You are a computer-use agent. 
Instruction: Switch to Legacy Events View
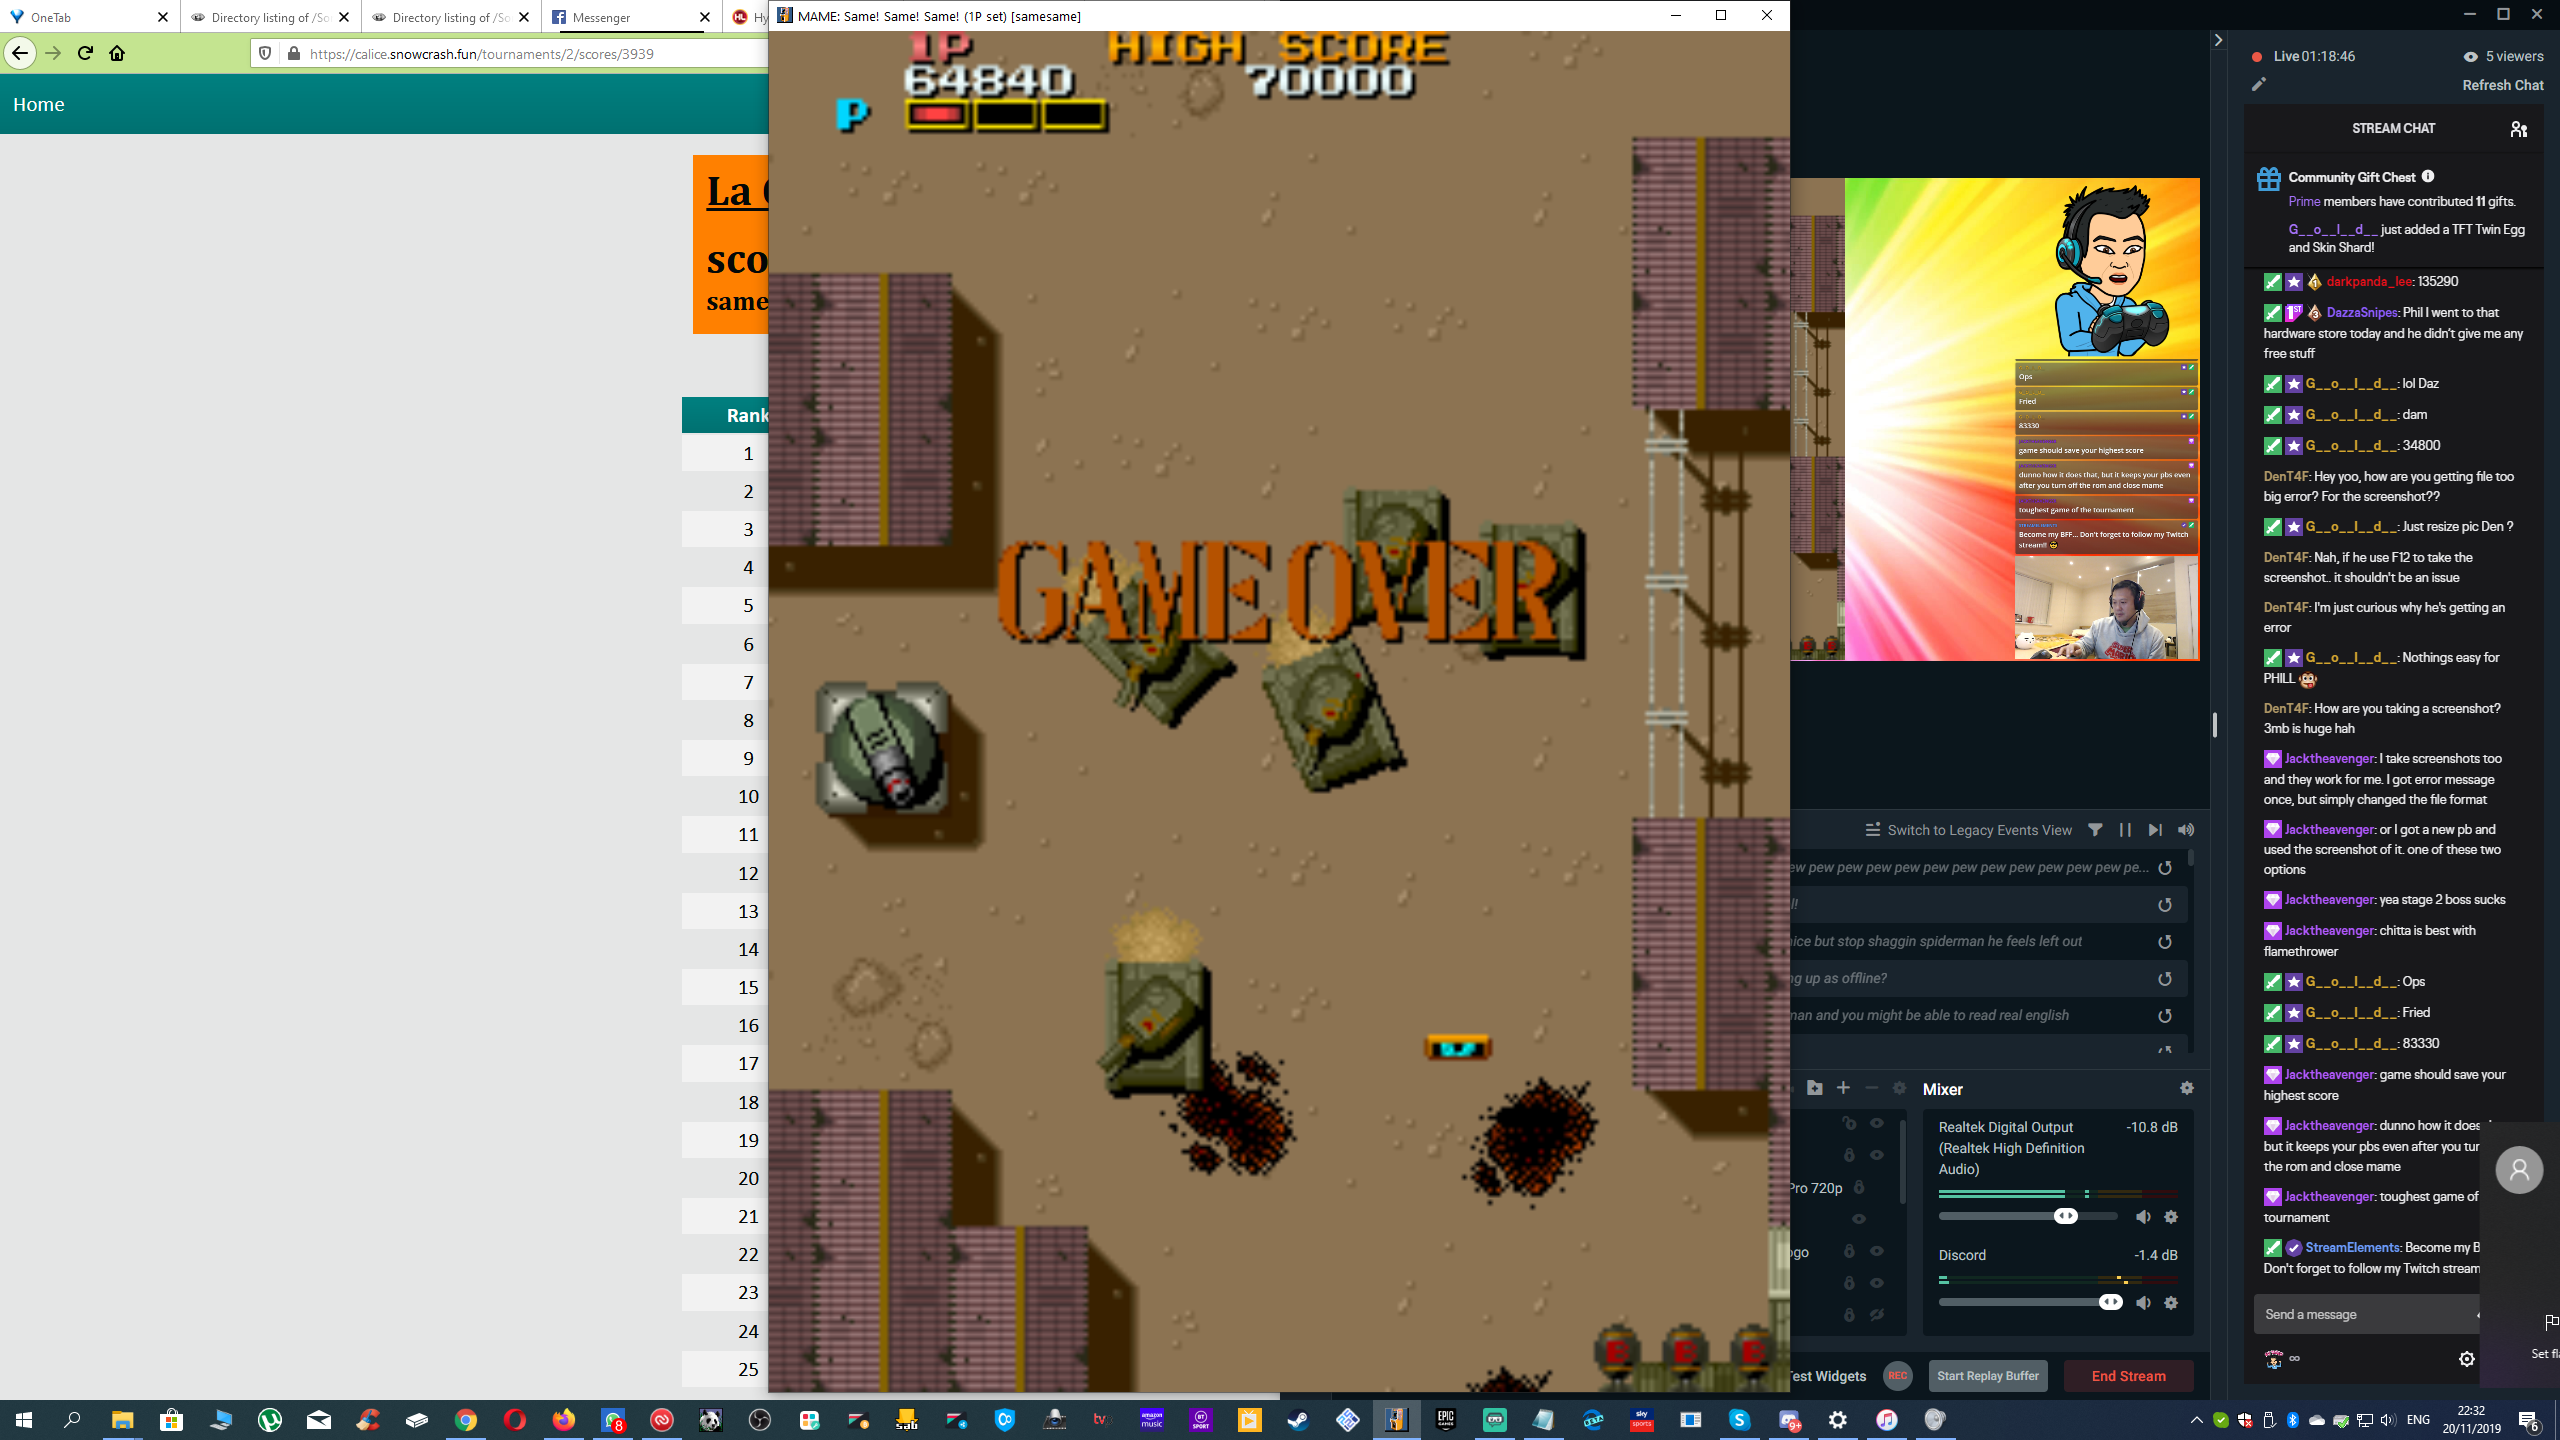coord(1968,830)
